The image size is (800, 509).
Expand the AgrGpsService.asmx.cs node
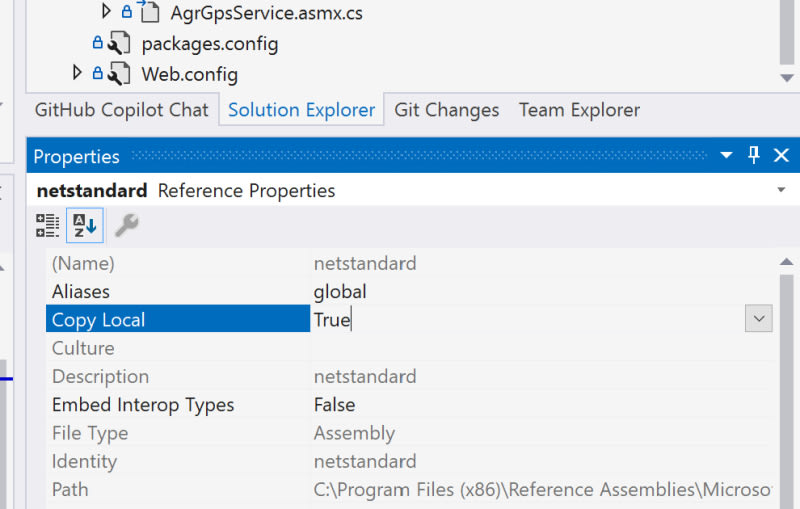tap(107, 13)
